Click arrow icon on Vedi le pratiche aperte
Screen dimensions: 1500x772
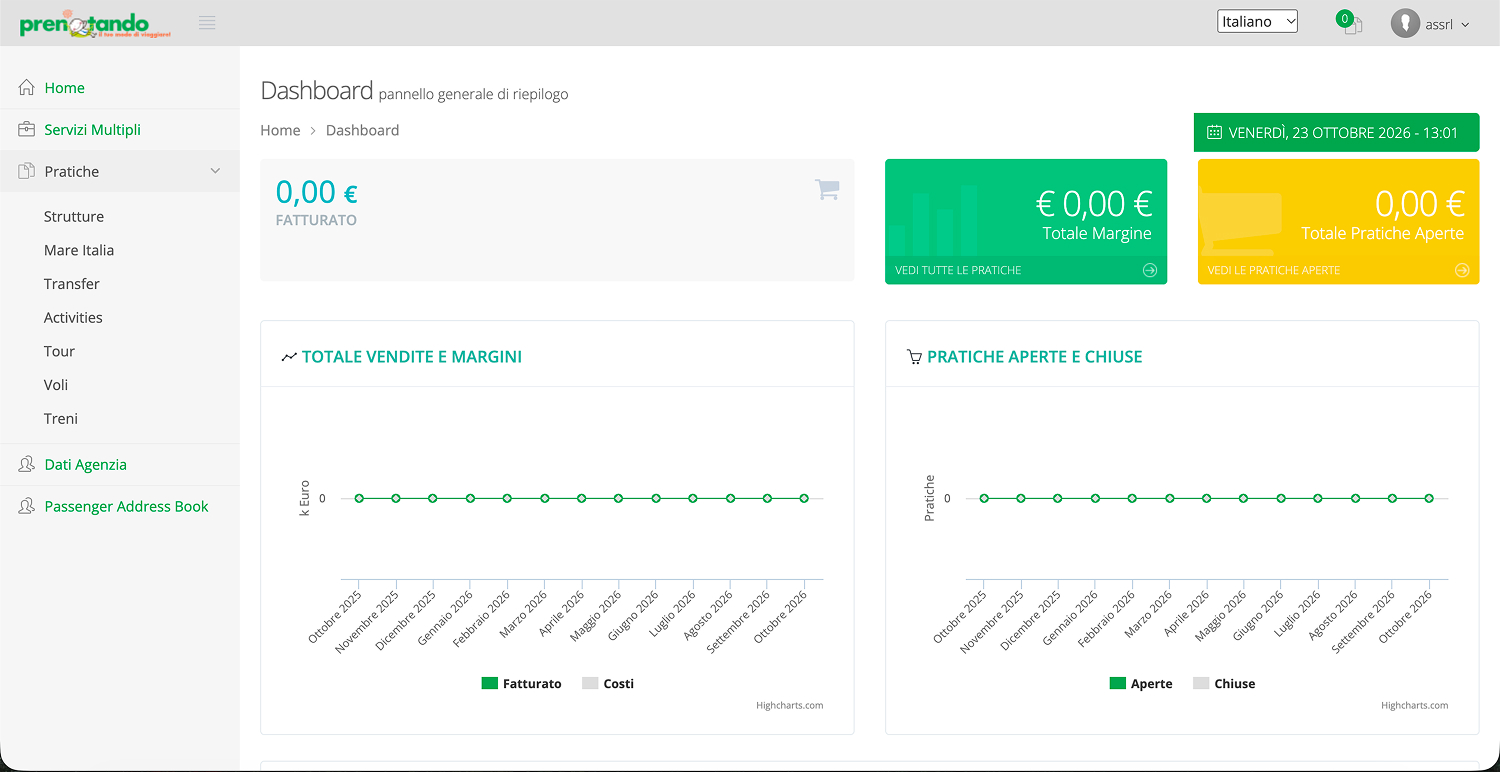point(1462,270)
